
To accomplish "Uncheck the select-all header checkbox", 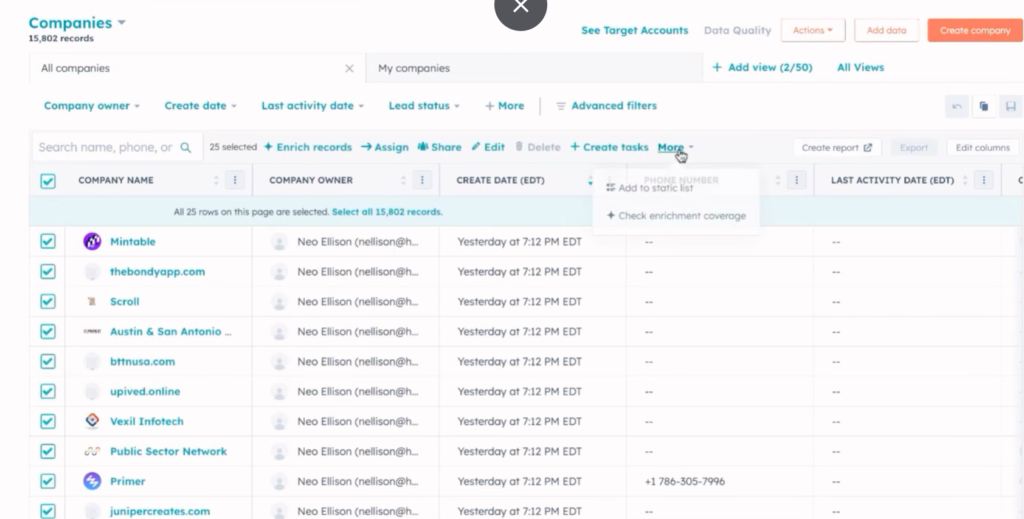I will (48, 181).
